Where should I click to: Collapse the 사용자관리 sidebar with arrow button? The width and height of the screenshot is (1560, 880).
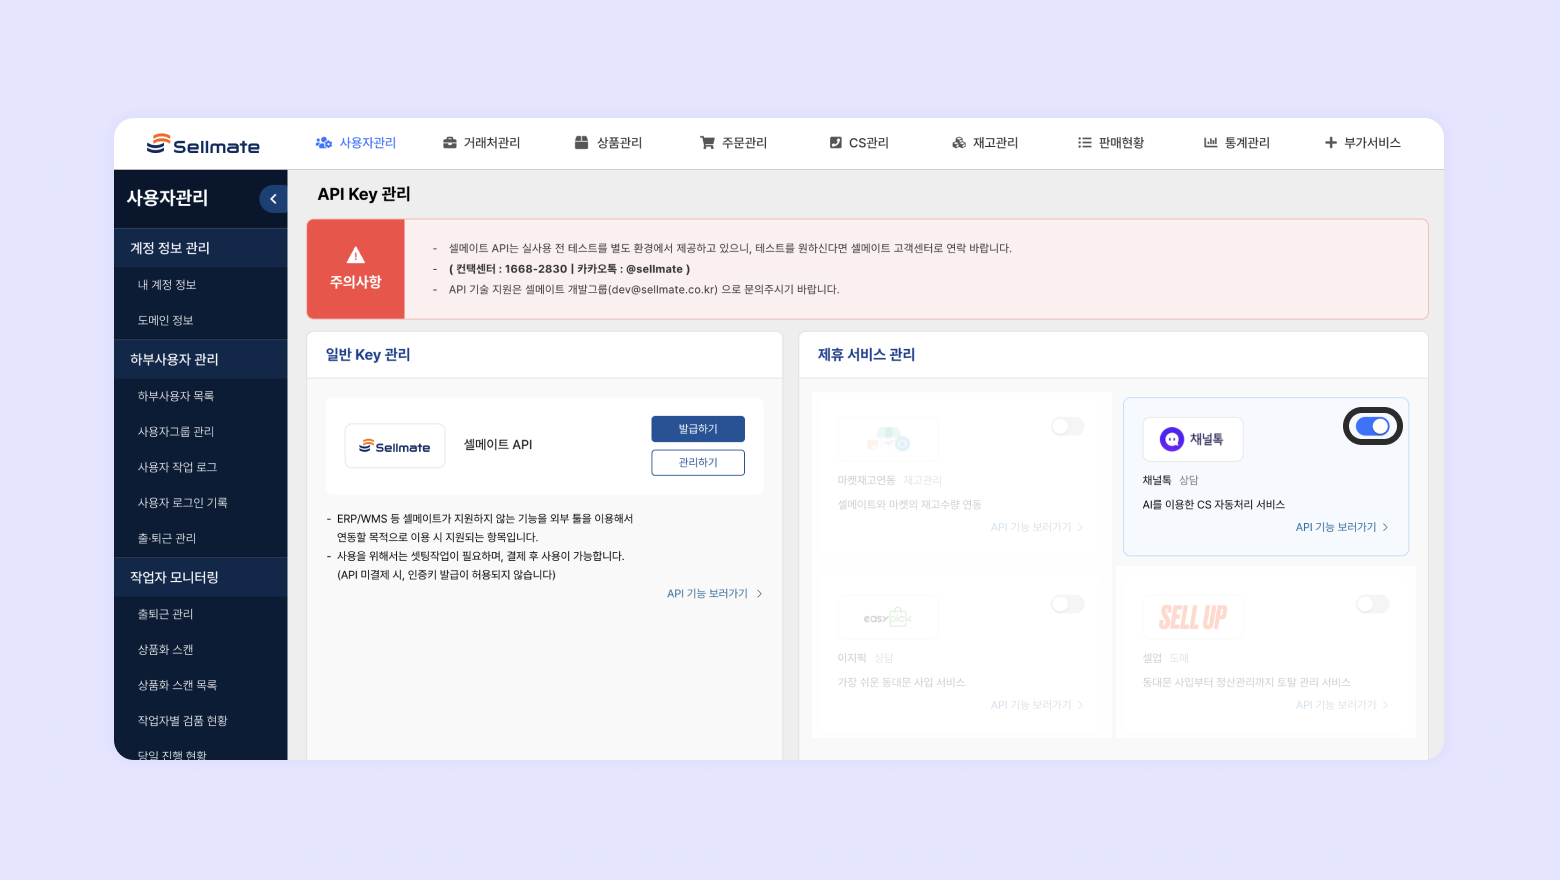tap(273, 199)
